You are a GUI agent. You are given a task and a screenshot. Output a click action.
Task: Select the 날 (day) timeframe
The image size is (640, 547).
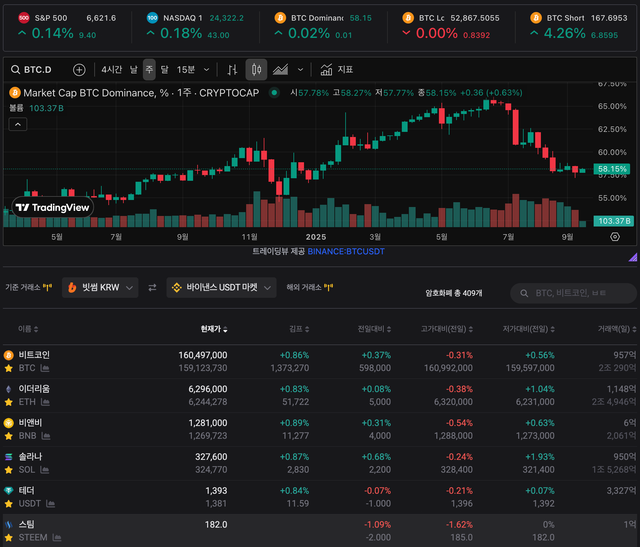(x=133, y=70)
